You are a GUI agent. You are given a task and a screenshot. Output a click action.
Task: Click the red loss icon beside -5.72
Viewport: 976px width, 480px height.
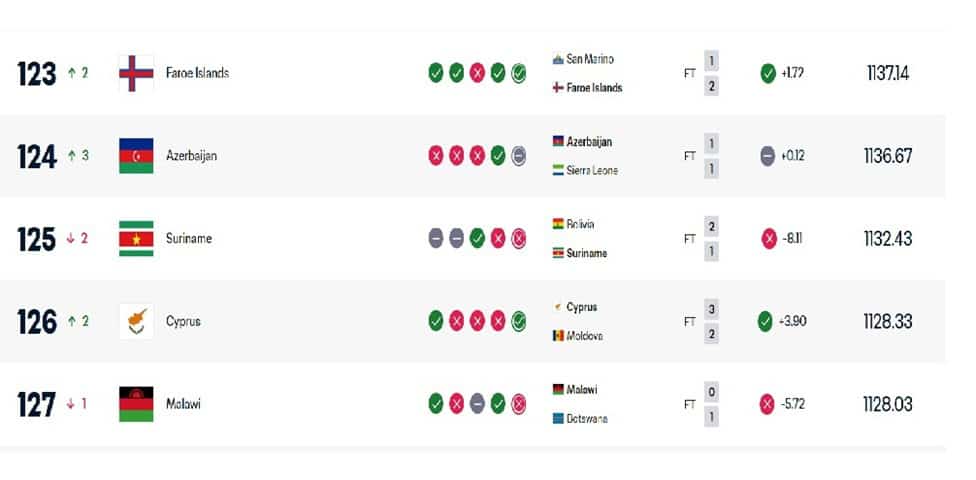click(767, 404)
